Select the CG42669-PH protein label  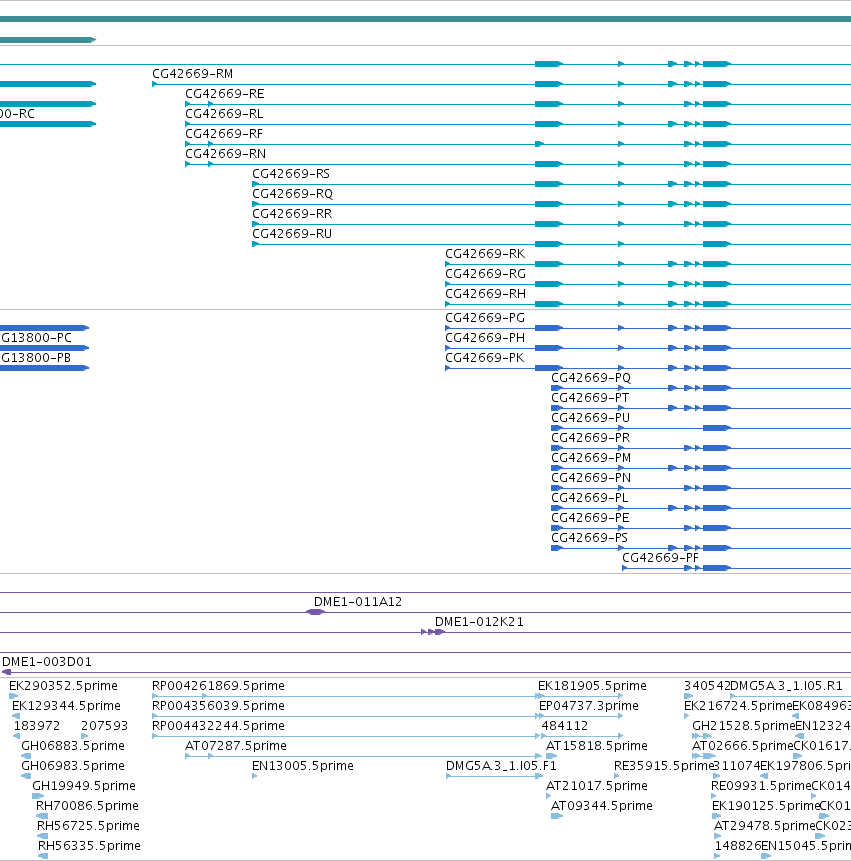click(485, 338)
